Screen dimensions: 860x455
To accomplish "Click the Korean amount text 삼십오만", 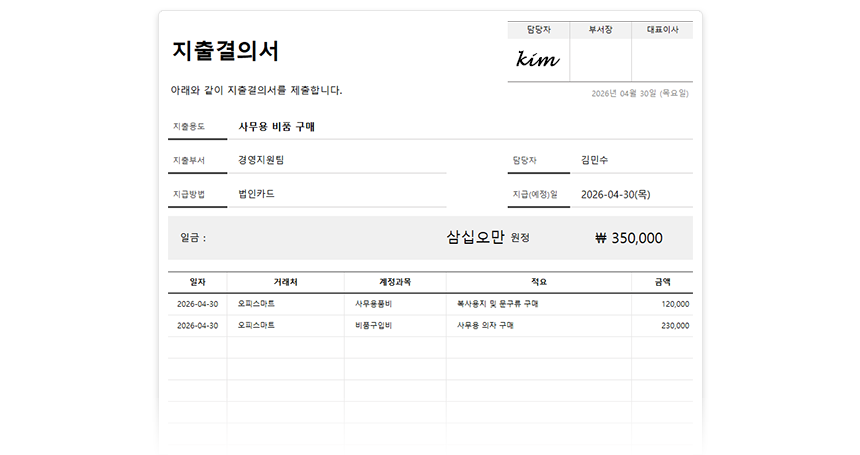I will tap(475, 237).
